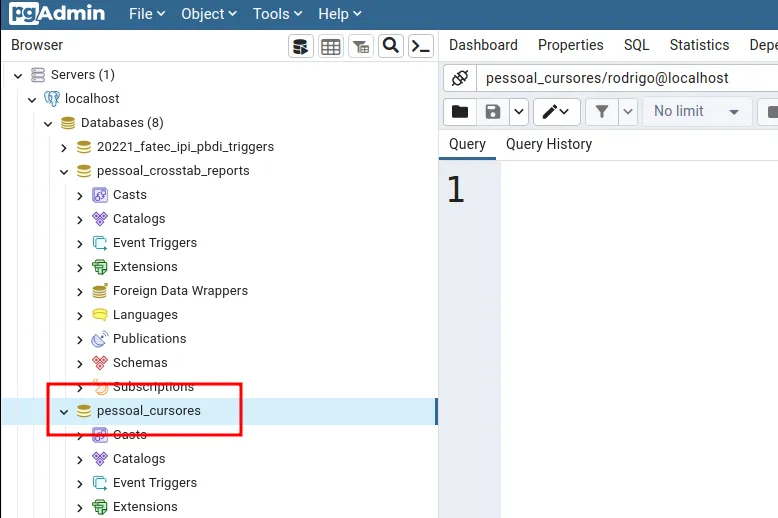Click the pessoal_cursores/rodrigo@localhost connection field
778x518 pixels.
[x=627, y=78]
